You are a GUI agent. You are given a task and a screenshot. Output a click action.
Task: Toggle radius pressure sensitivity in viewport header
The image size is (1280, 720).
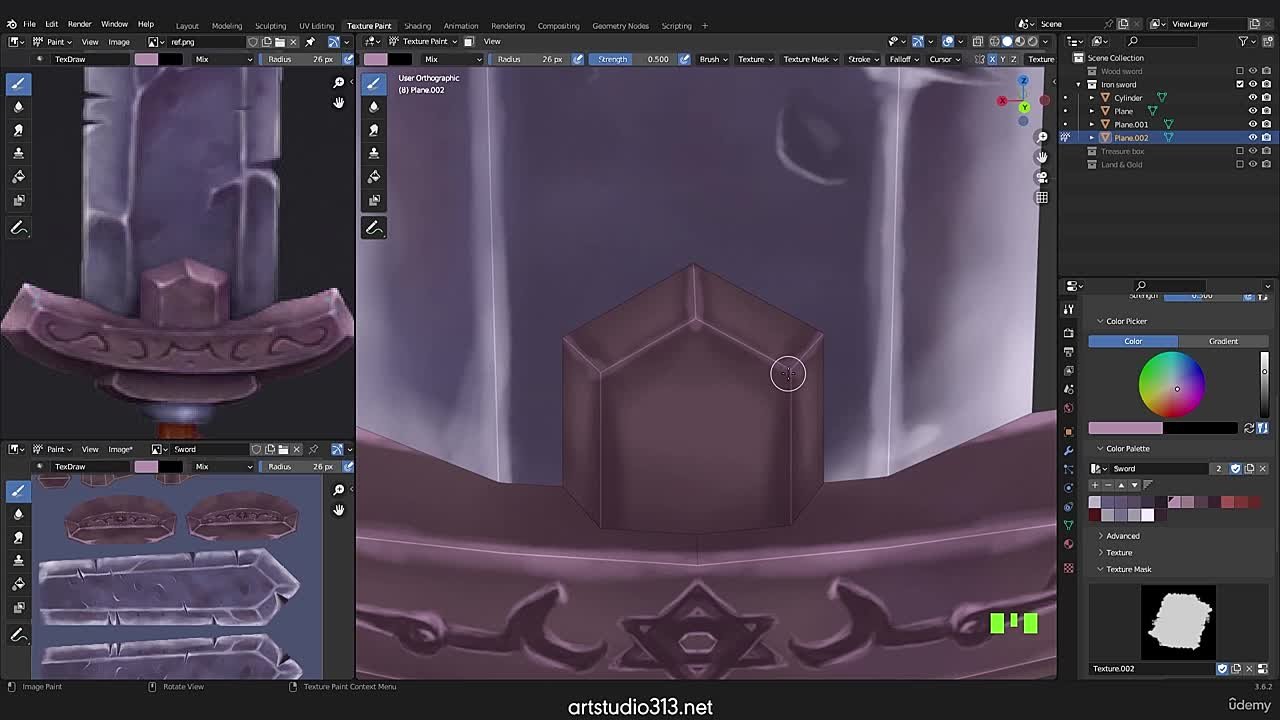[x=578, y=59]
